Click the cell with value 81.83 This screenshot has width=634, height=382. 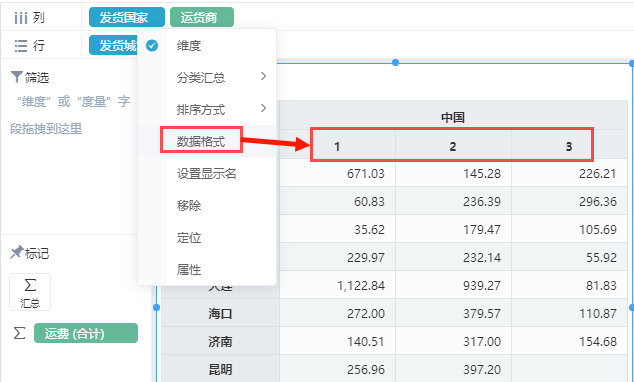click(x=569, y=285)
